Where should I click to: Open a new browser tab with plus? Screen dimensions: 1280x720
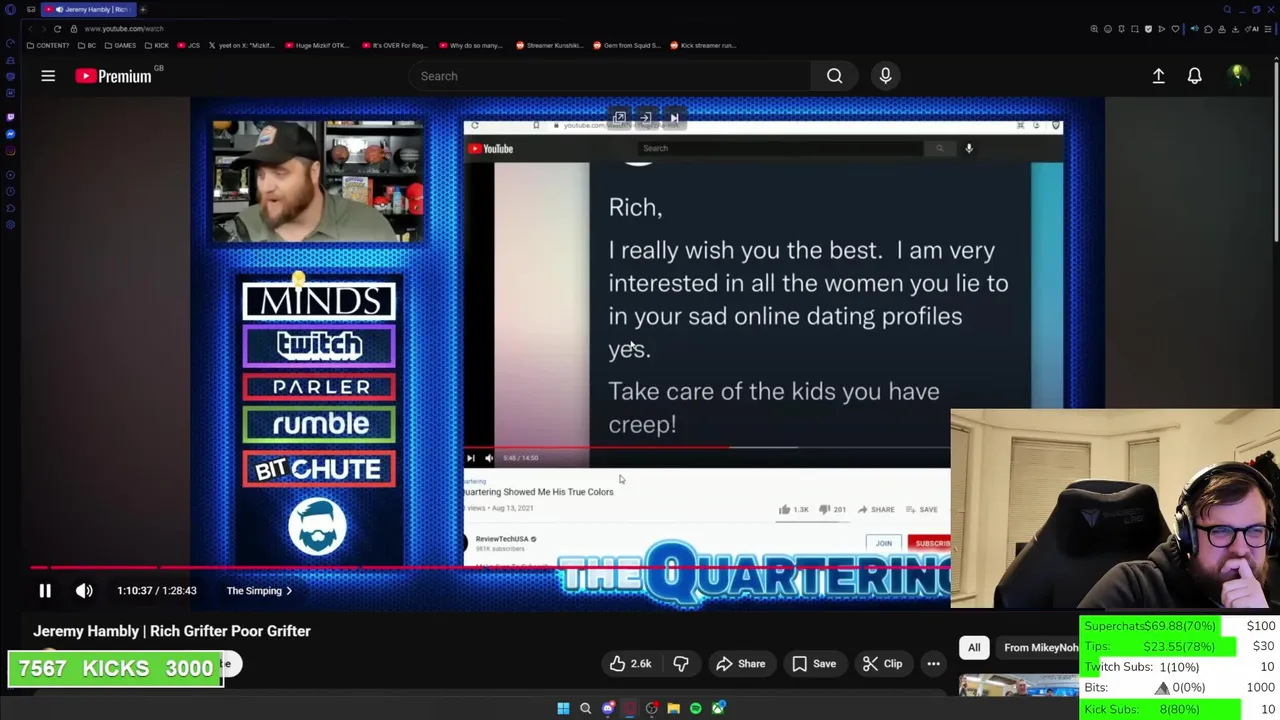point(143,9)
